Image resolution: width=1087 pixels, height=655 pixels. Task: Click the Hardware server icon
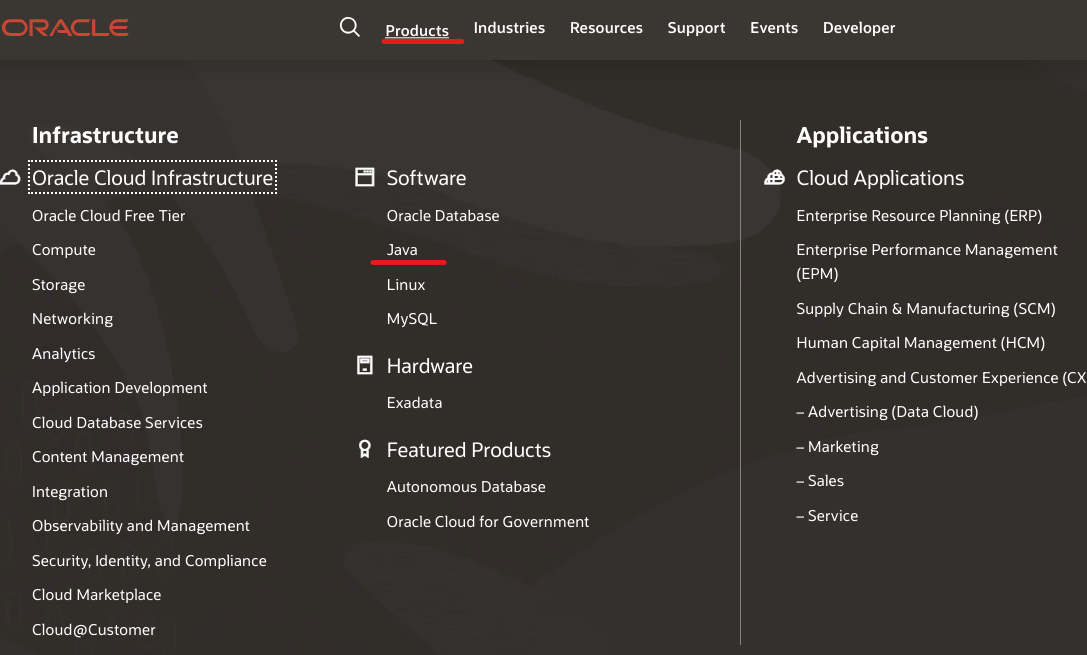pyautogui.click(x=365, y=366)
